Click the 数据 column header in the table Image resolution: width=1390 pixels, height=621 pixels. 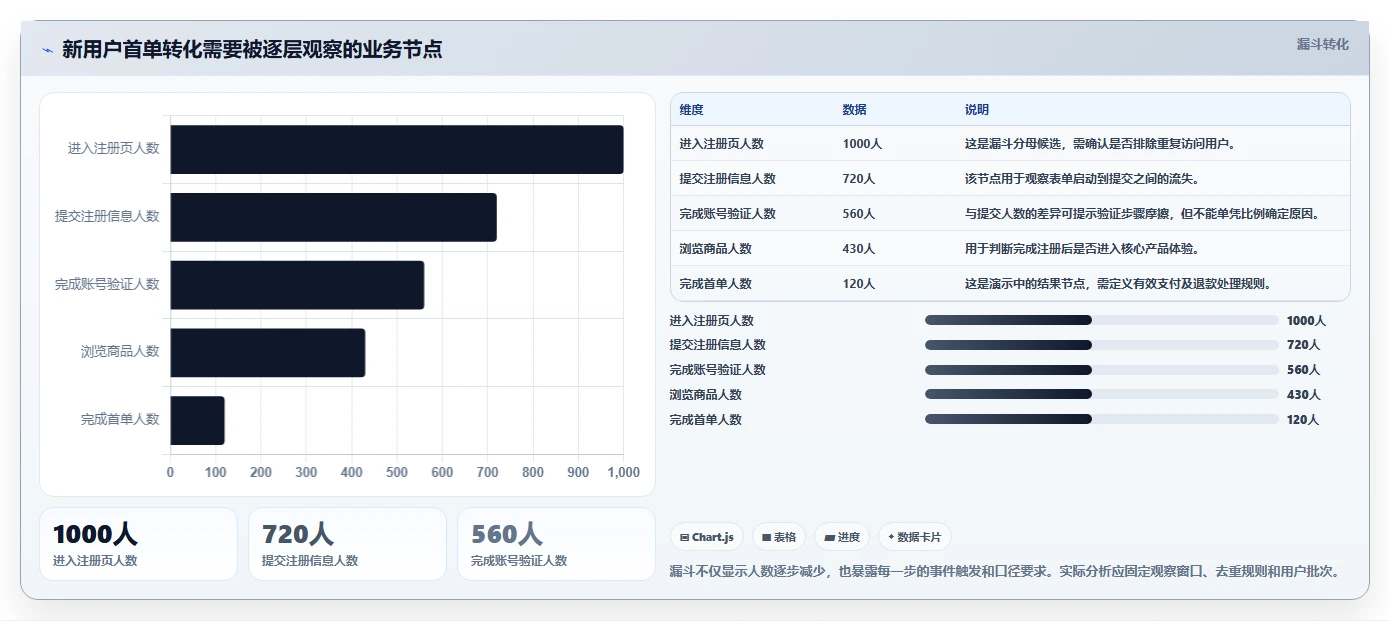pos(854,110)
